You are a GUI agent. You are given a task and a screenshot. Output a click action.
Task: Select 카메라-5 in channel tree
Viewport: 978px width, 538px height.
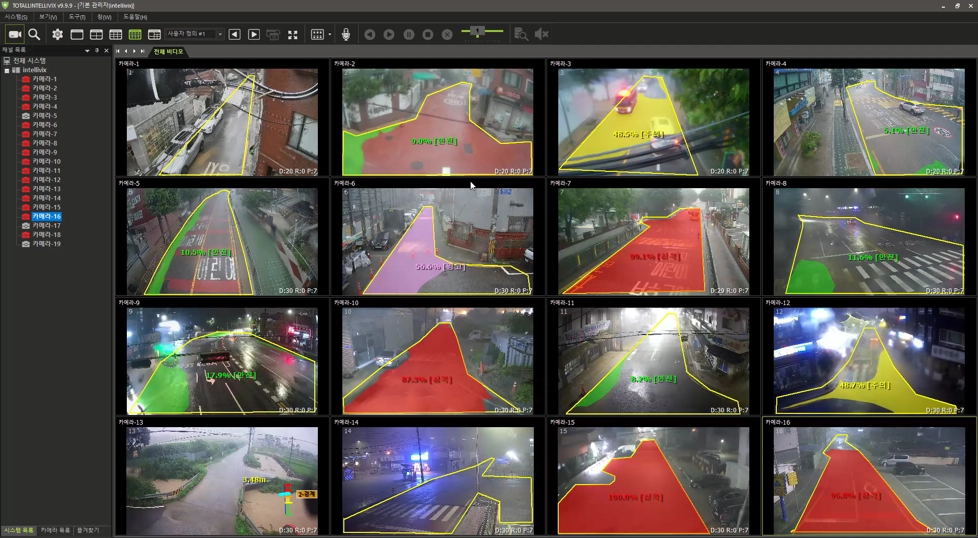(x=44, y=116)
